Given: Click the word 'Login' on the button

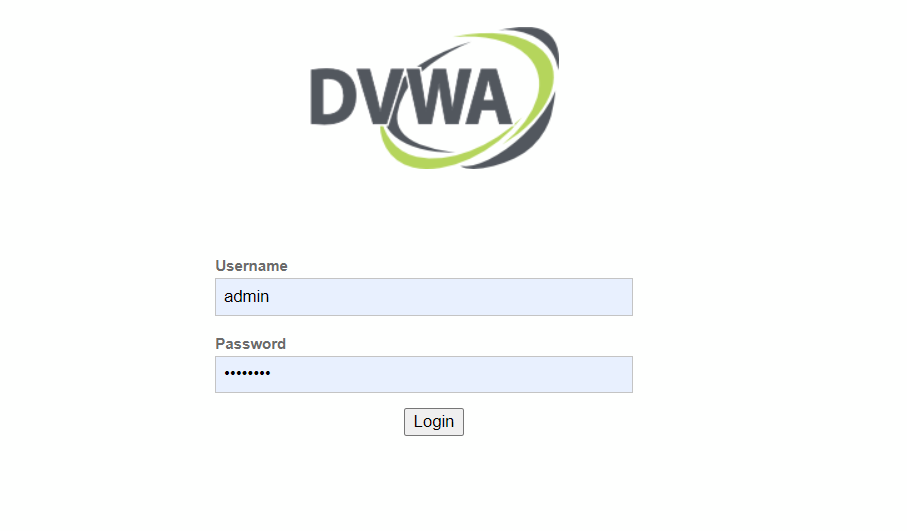Looking at the screenshot, I should 434,422.
